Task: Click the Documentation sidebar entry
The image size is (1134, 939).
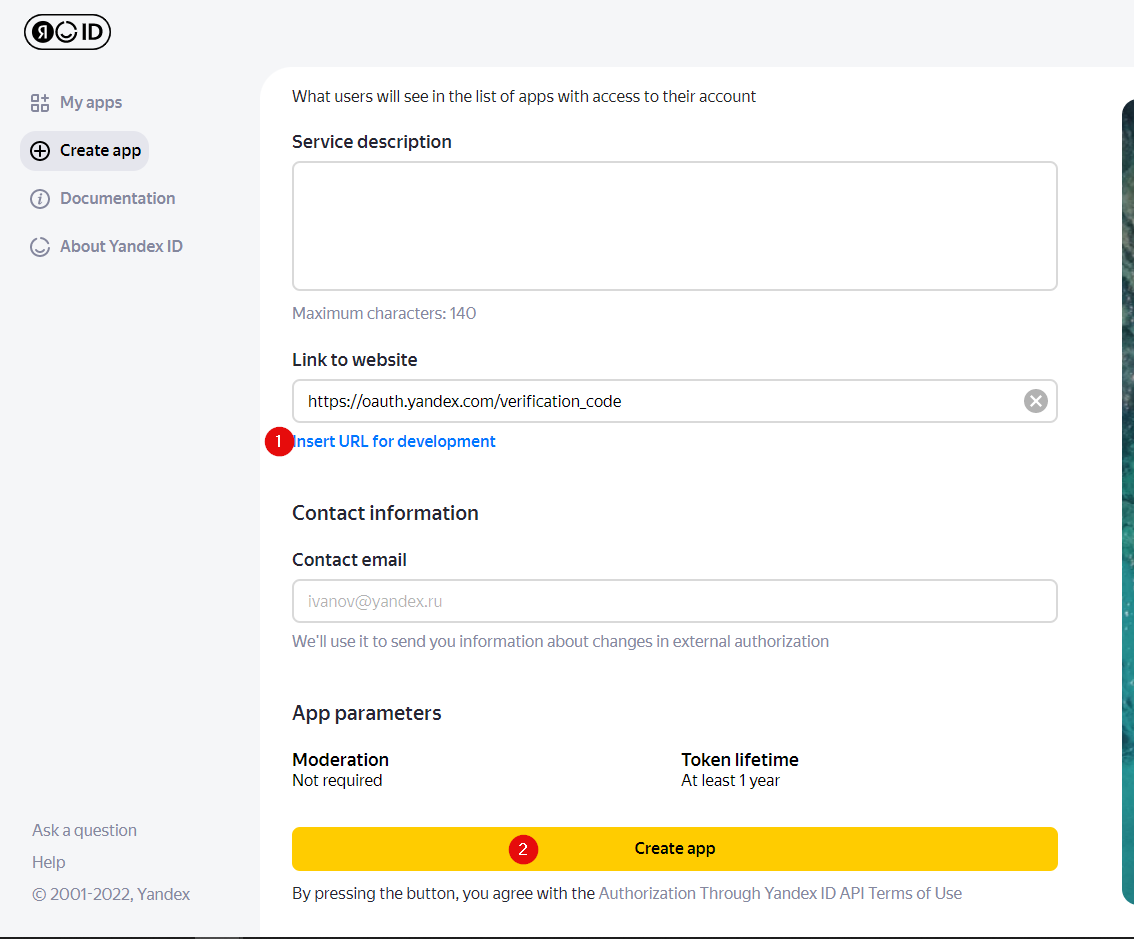Action: coord(116,198)
